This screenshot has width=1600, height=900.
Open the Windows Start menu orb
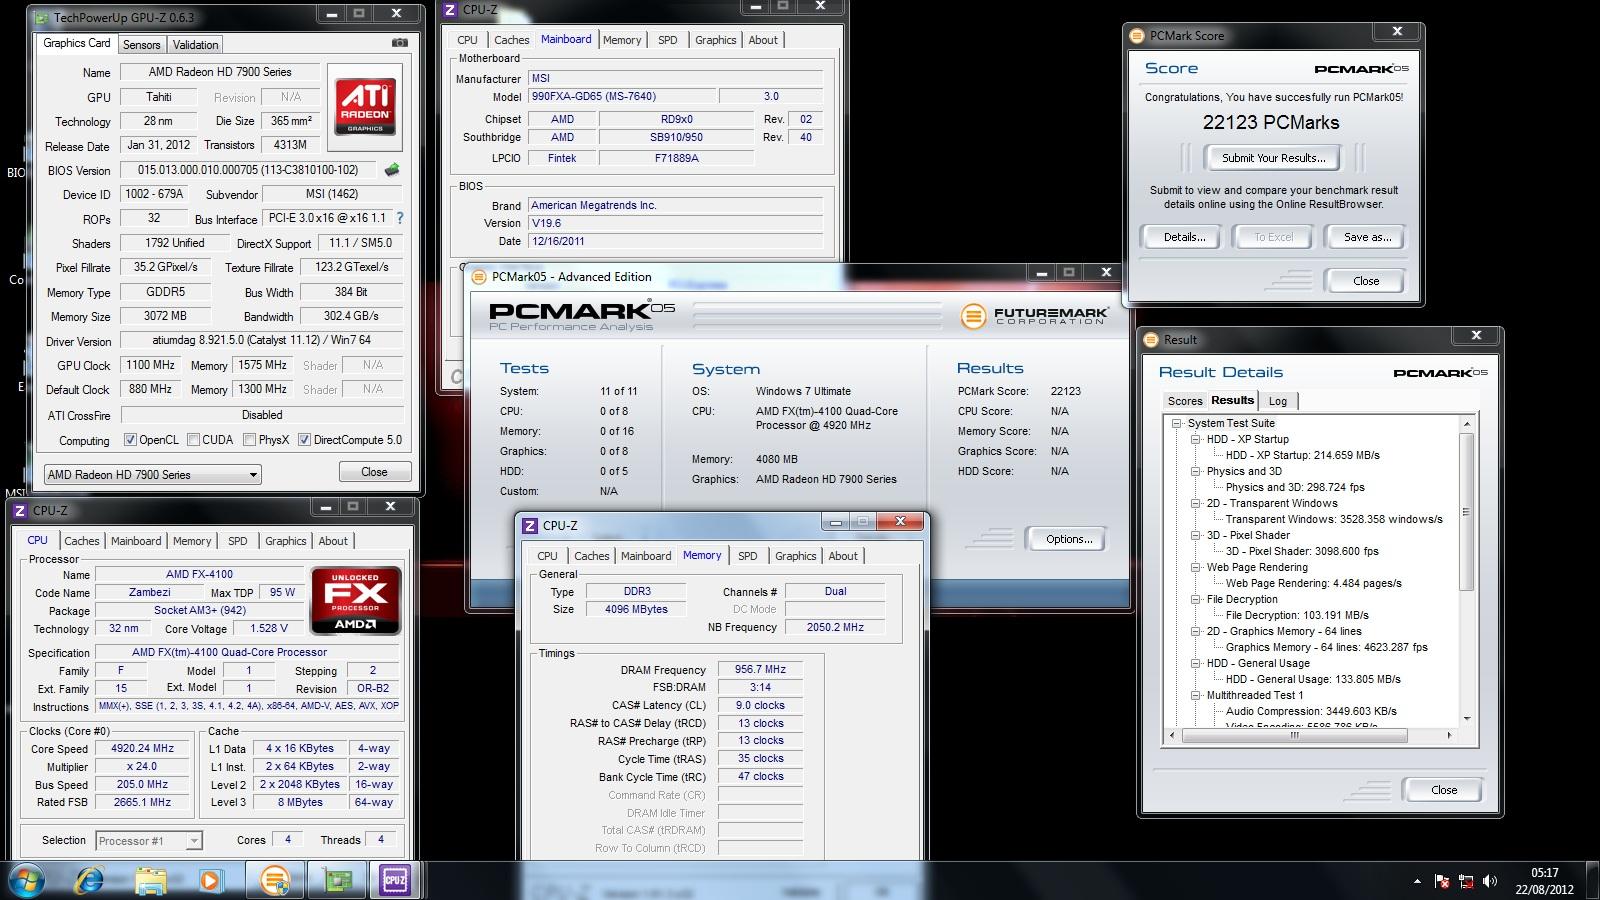tap(28, 880)
